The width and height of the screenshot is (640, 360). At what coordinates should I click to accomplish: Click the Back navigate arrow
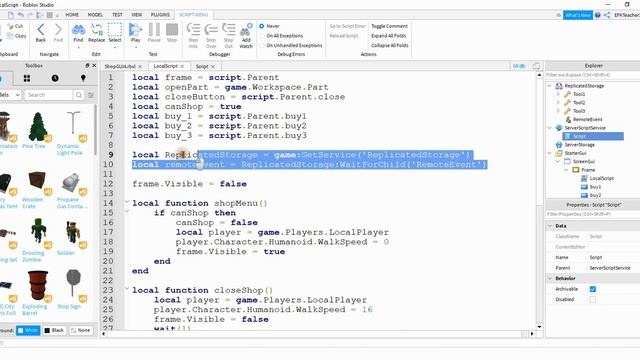pos(41,32)
